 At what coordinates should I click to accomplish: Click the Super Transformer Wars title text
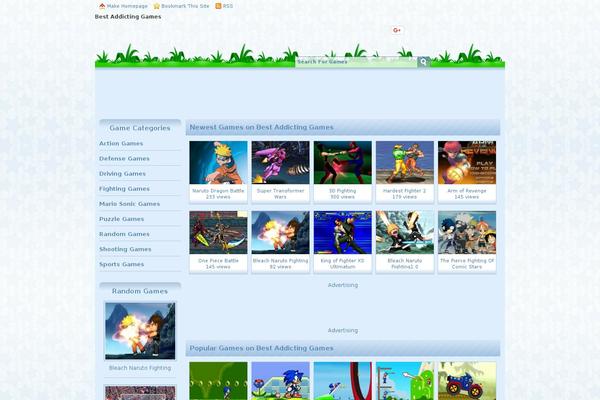[x=280, y=193]
